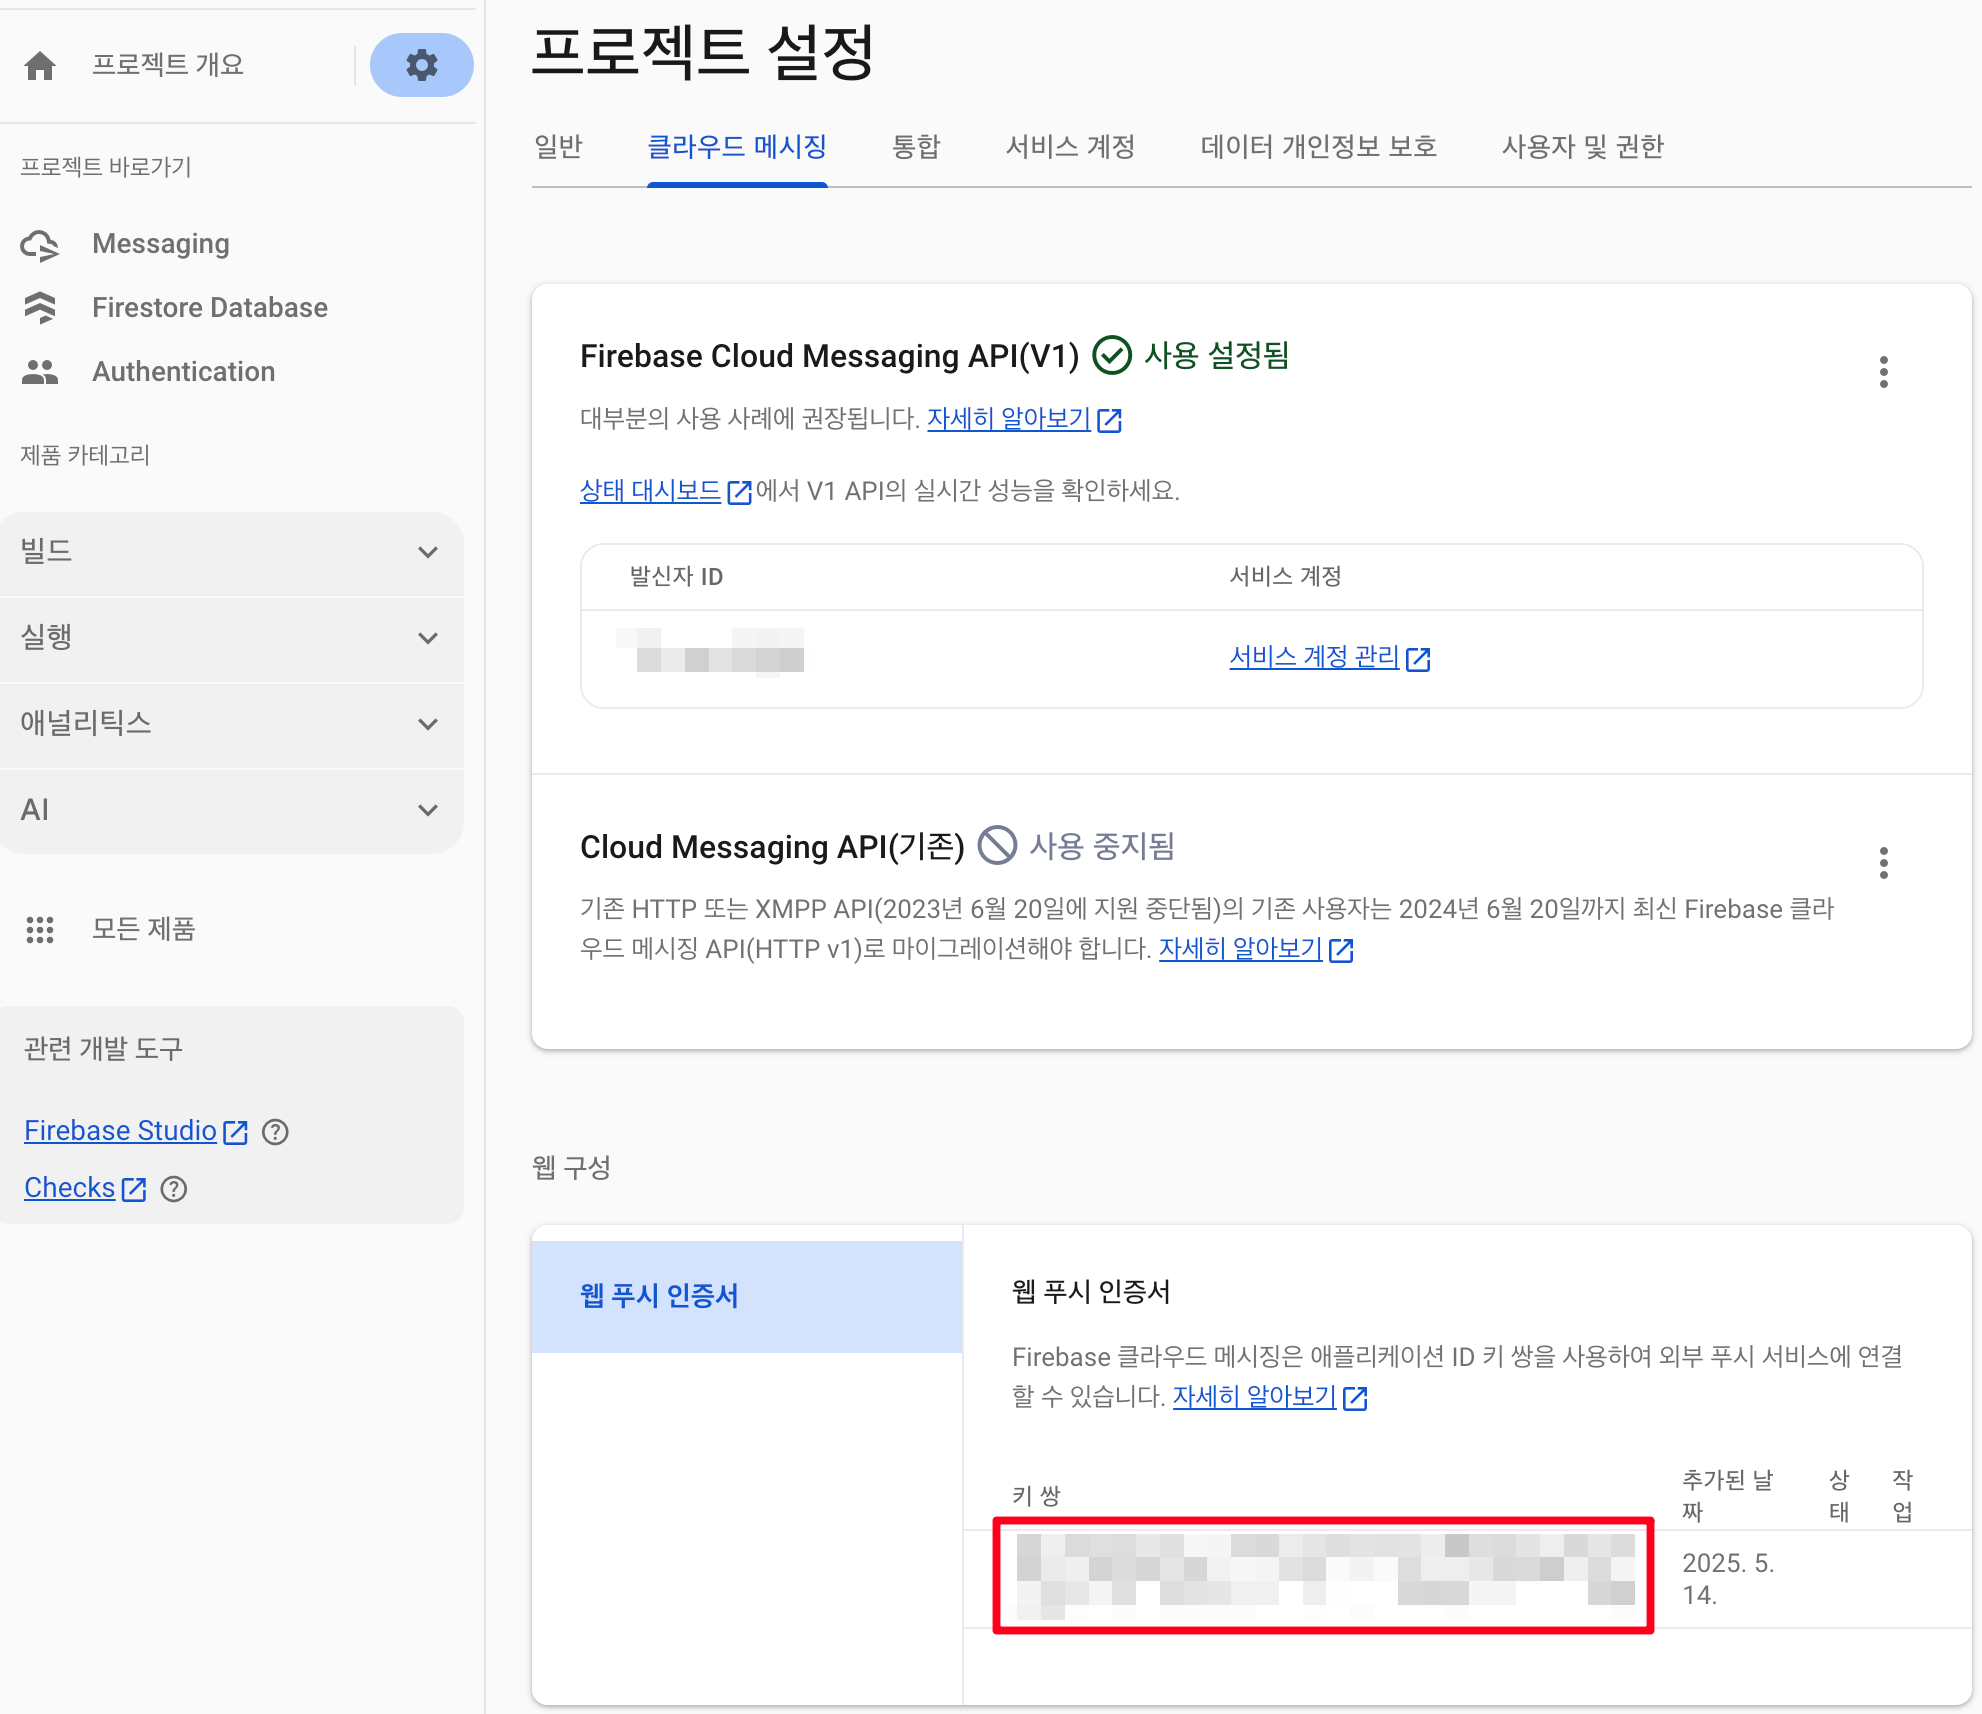Open the Firestore Database shortcut icon
Image resolution: width=1982 pixels, height=1714 pixels.
[40, 308]
